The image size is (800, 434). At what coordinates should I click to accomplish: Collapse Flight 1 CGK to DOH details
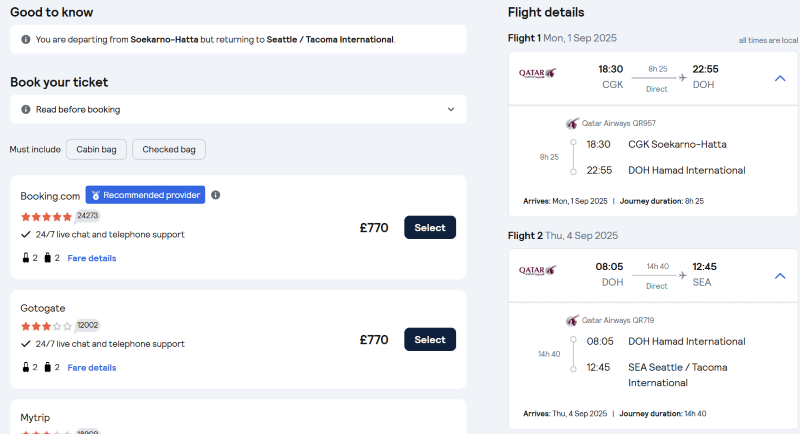tap(780, 79)
